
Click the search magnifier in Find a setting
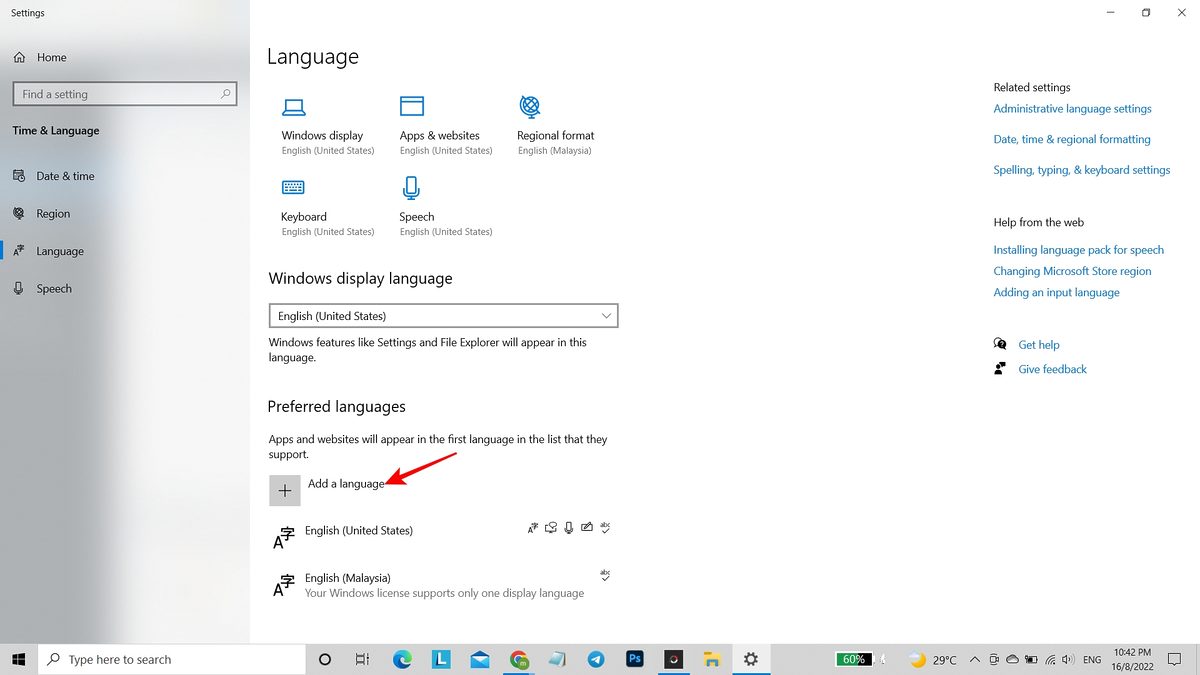tap(226, 94)
